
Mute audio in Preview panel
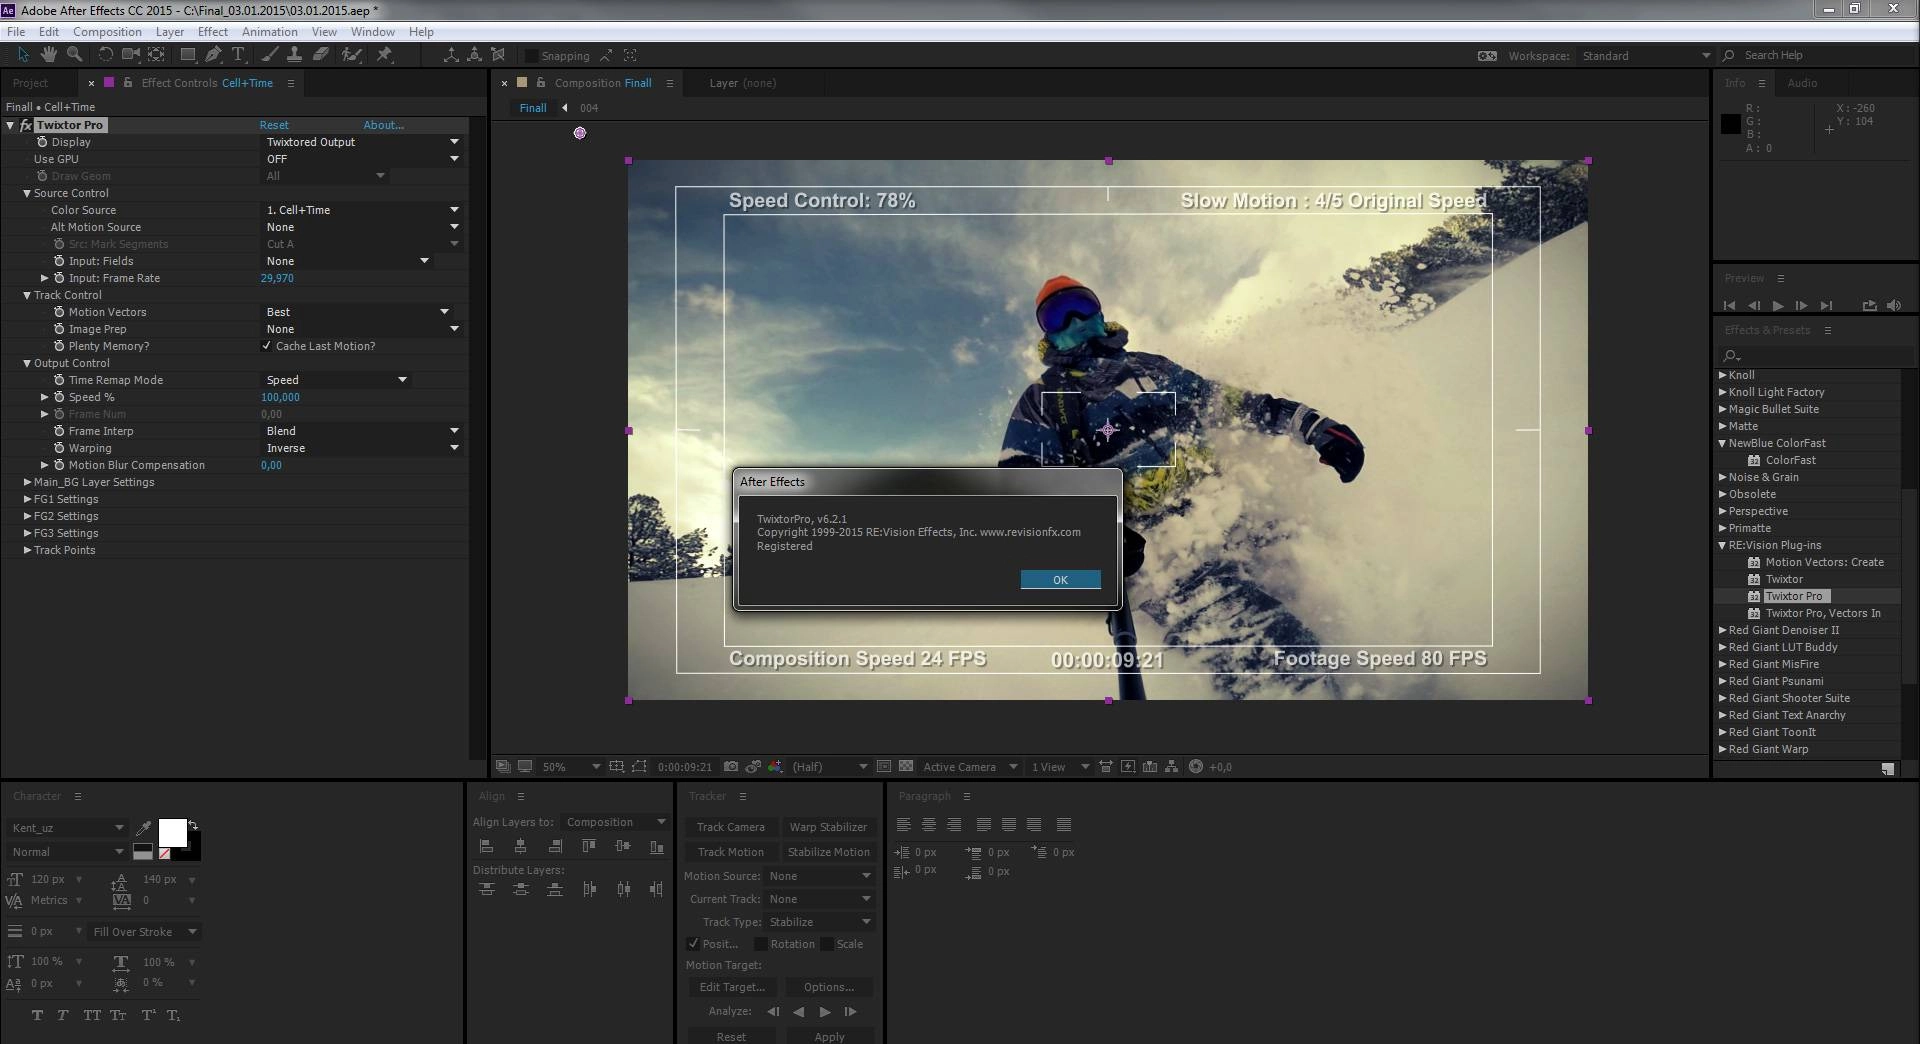pos(1894,305)
